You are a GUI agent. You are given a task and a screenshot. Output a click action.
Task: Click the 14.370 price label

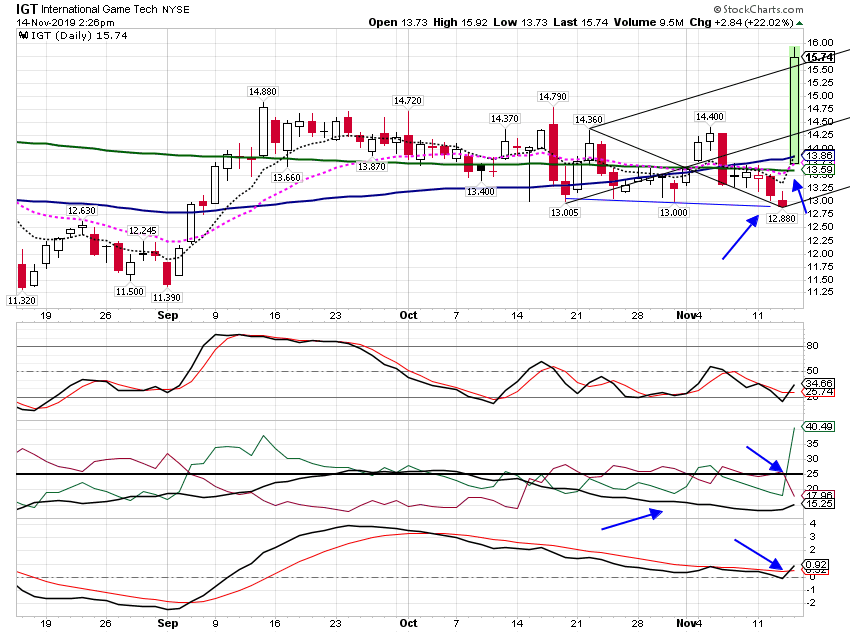[x=504, y=118]
